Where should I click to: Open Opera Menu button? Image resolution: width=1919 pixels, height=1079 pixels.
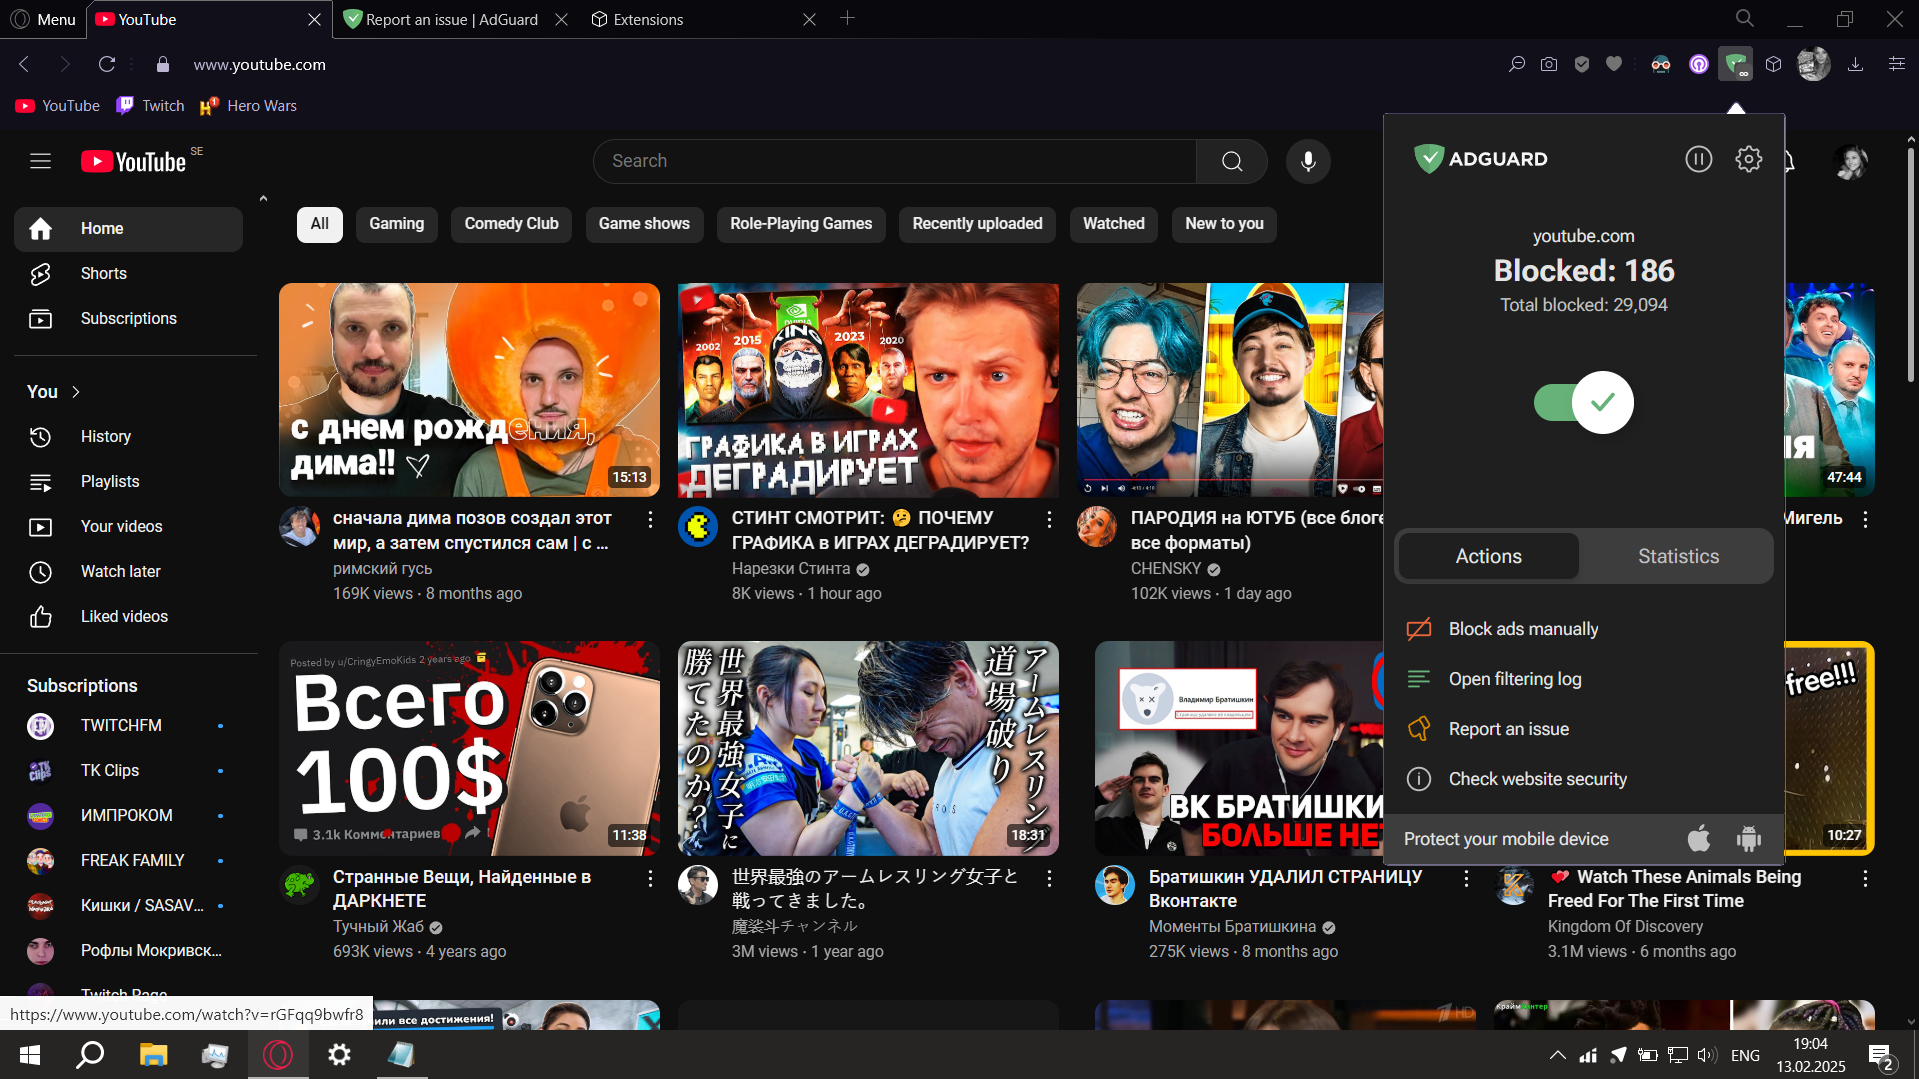point(43,19)
